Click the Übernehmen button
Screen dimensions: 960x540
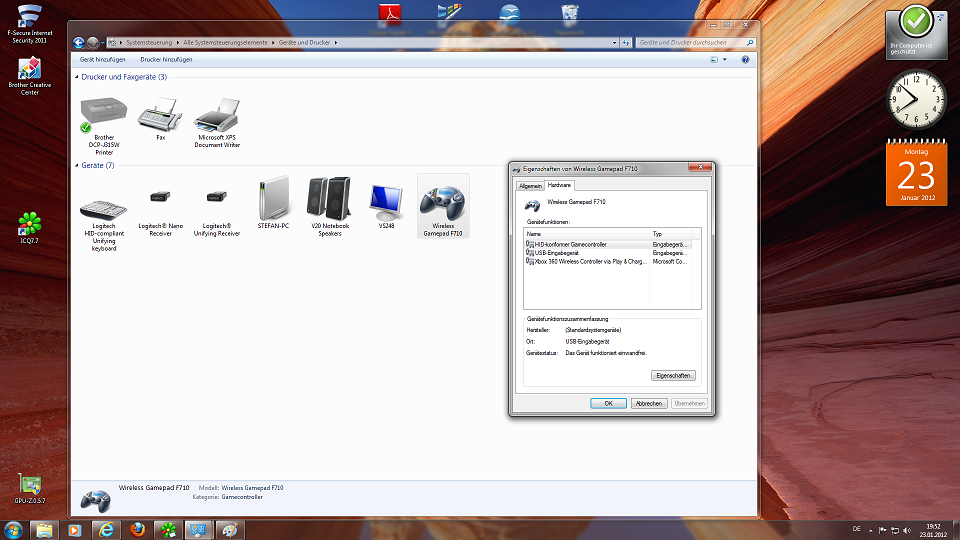689,403
